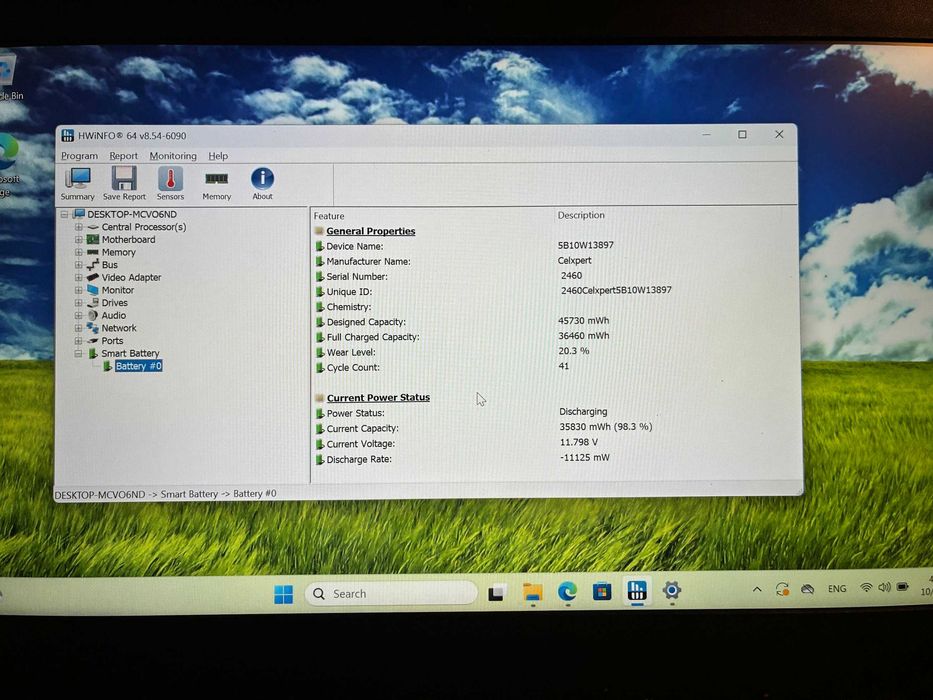Image resolution: width=933 pixels, height=700 pixels.
Task: Click the Windows Start button
Action: coord(283,593)
